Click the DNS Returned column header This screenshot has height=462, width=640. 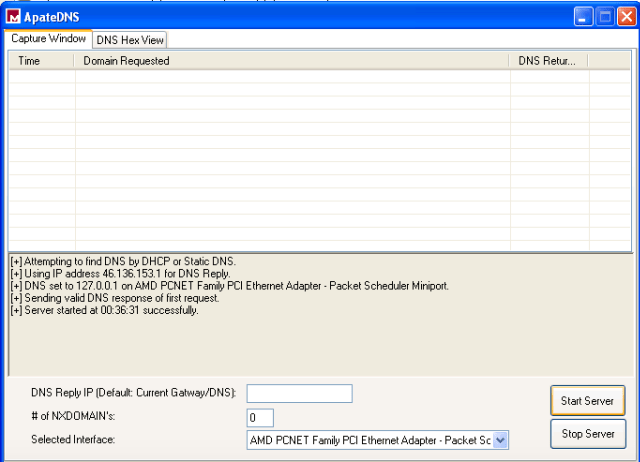pos(548,61)
